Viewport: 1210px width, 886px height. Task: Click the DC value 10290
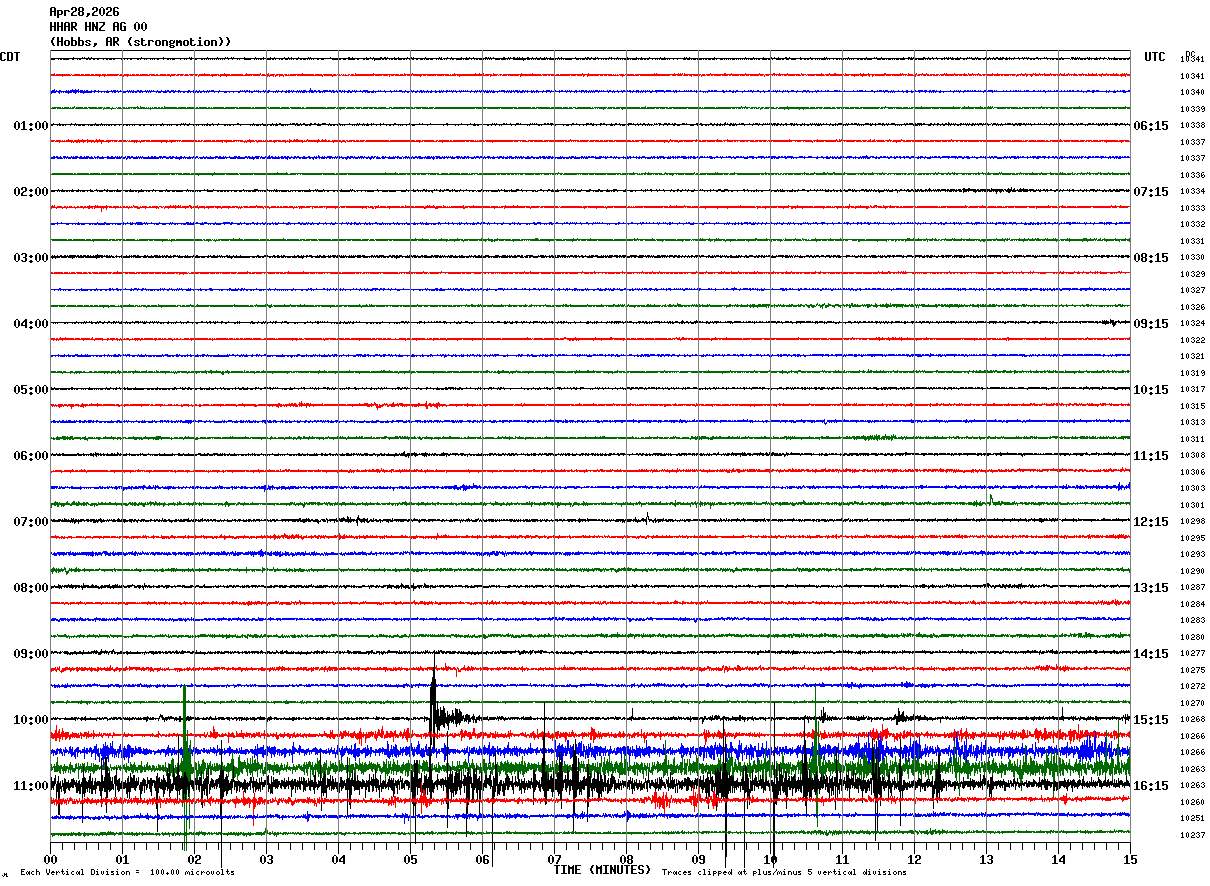pyautogui.click(x=1192, y=572)
